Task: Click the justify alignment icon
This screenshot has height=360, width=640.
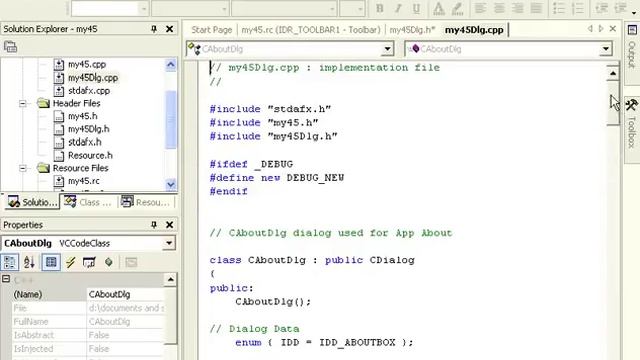Action: point(536,8)
